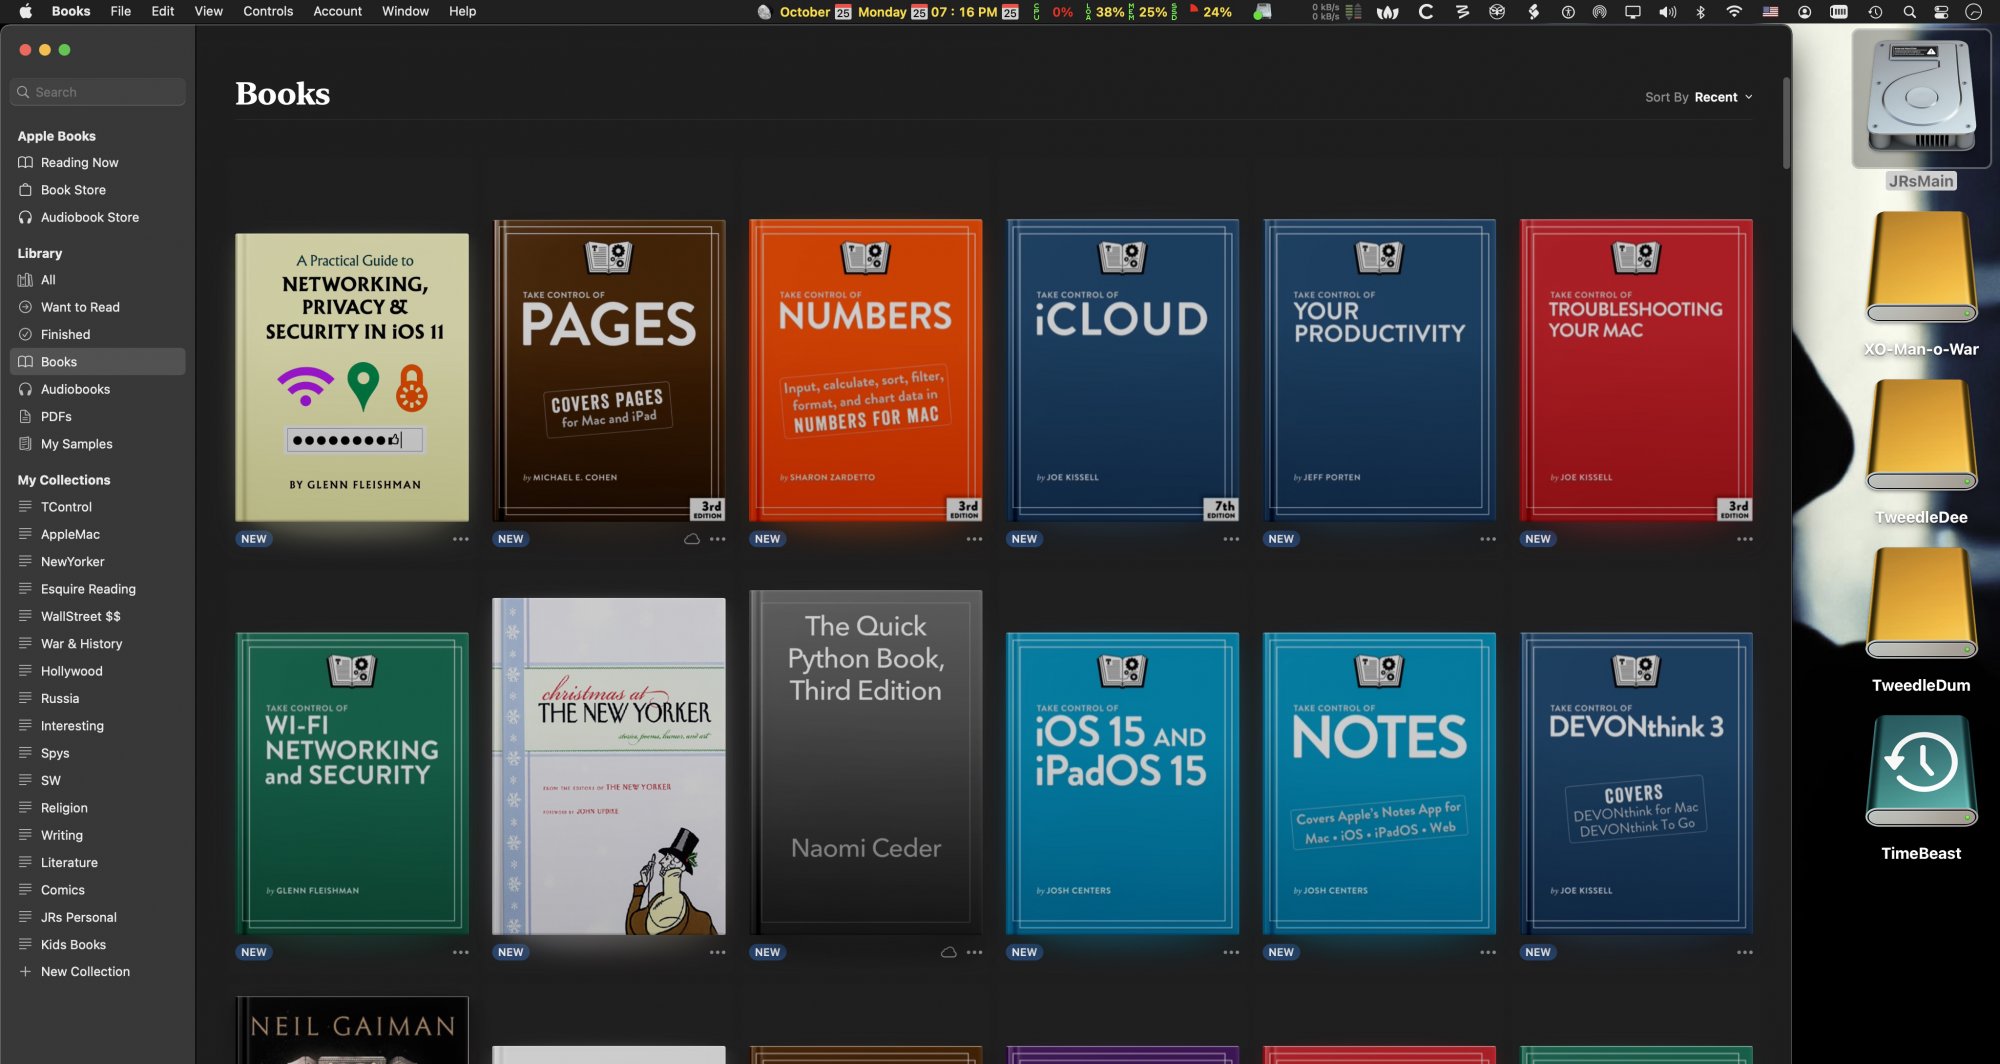Open the more options ellipsis under iCloud book
2000x1064 pixels.
pyautogui.click(x=1231, y=539)
